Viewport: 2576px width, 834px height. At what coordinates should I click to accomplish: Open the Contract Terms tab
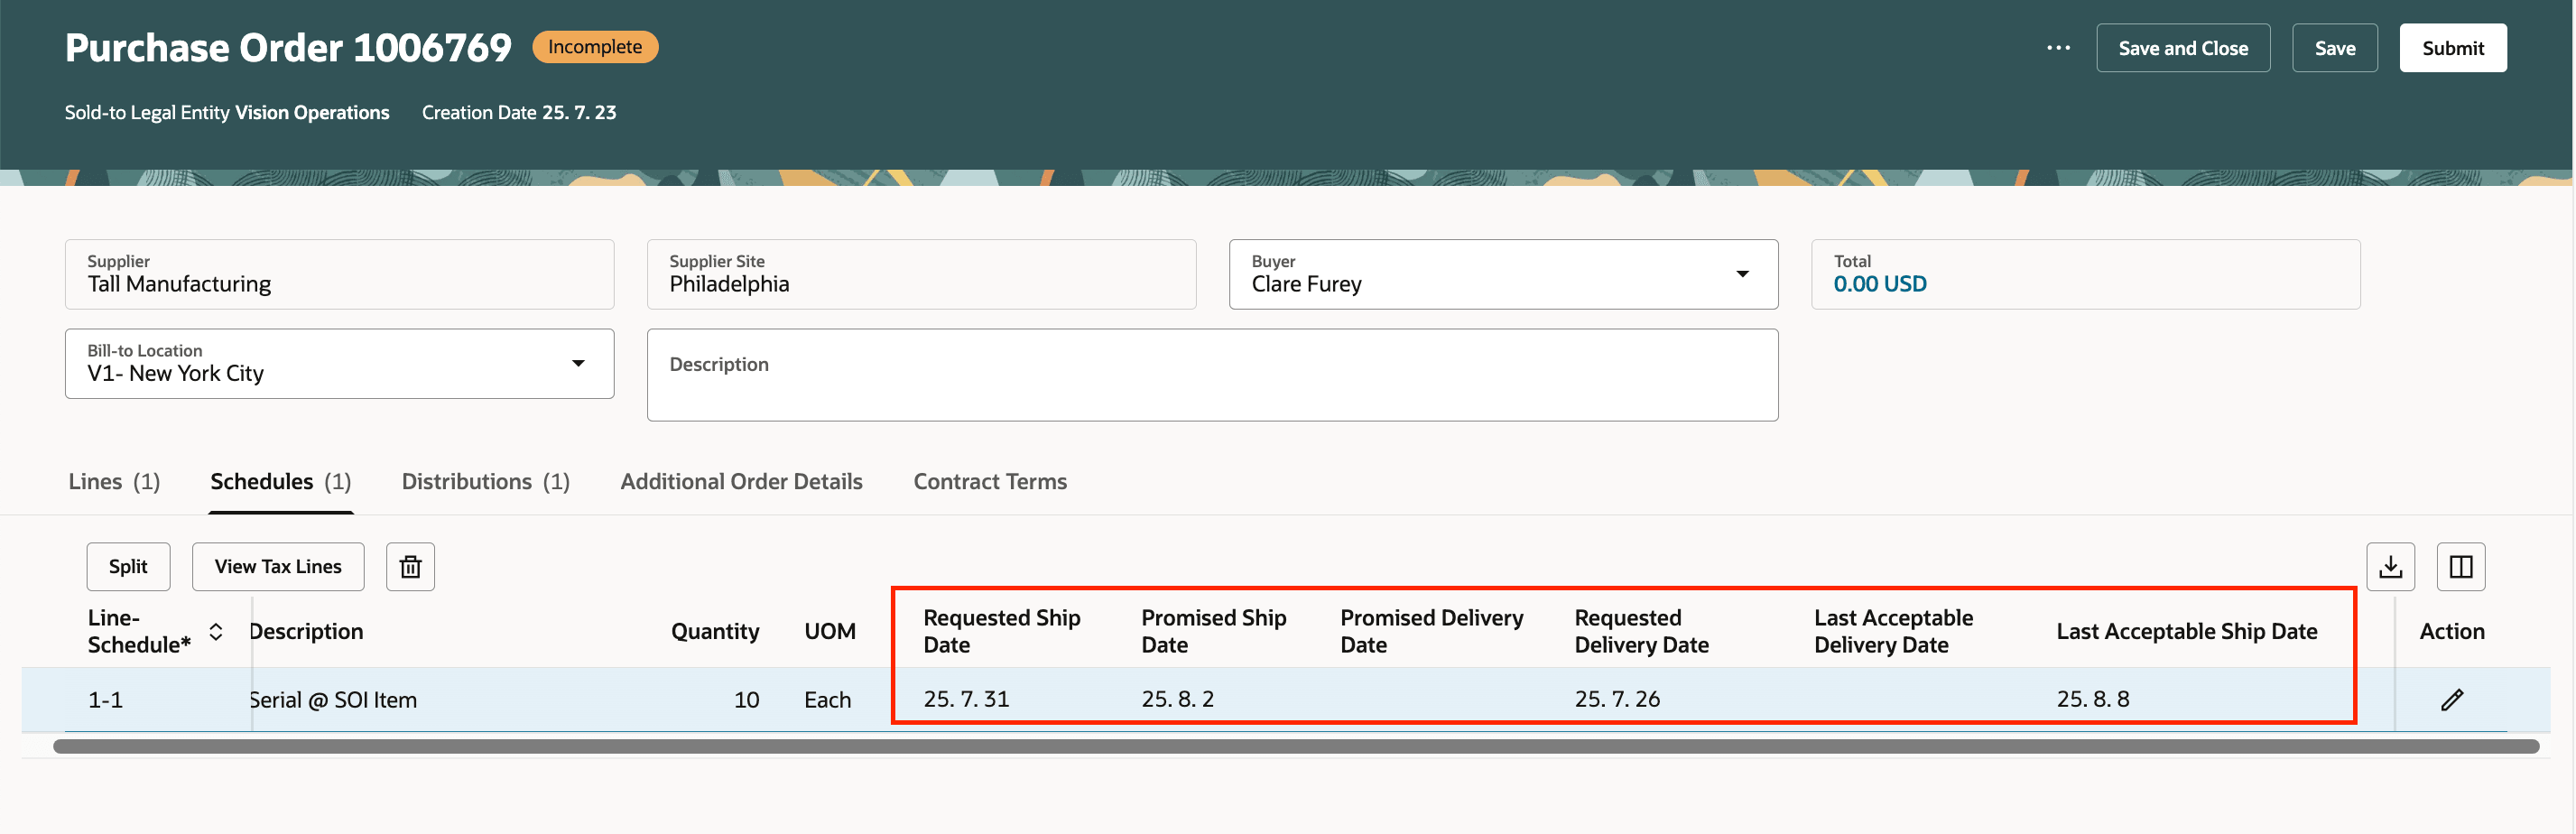(x=990, y=482)
